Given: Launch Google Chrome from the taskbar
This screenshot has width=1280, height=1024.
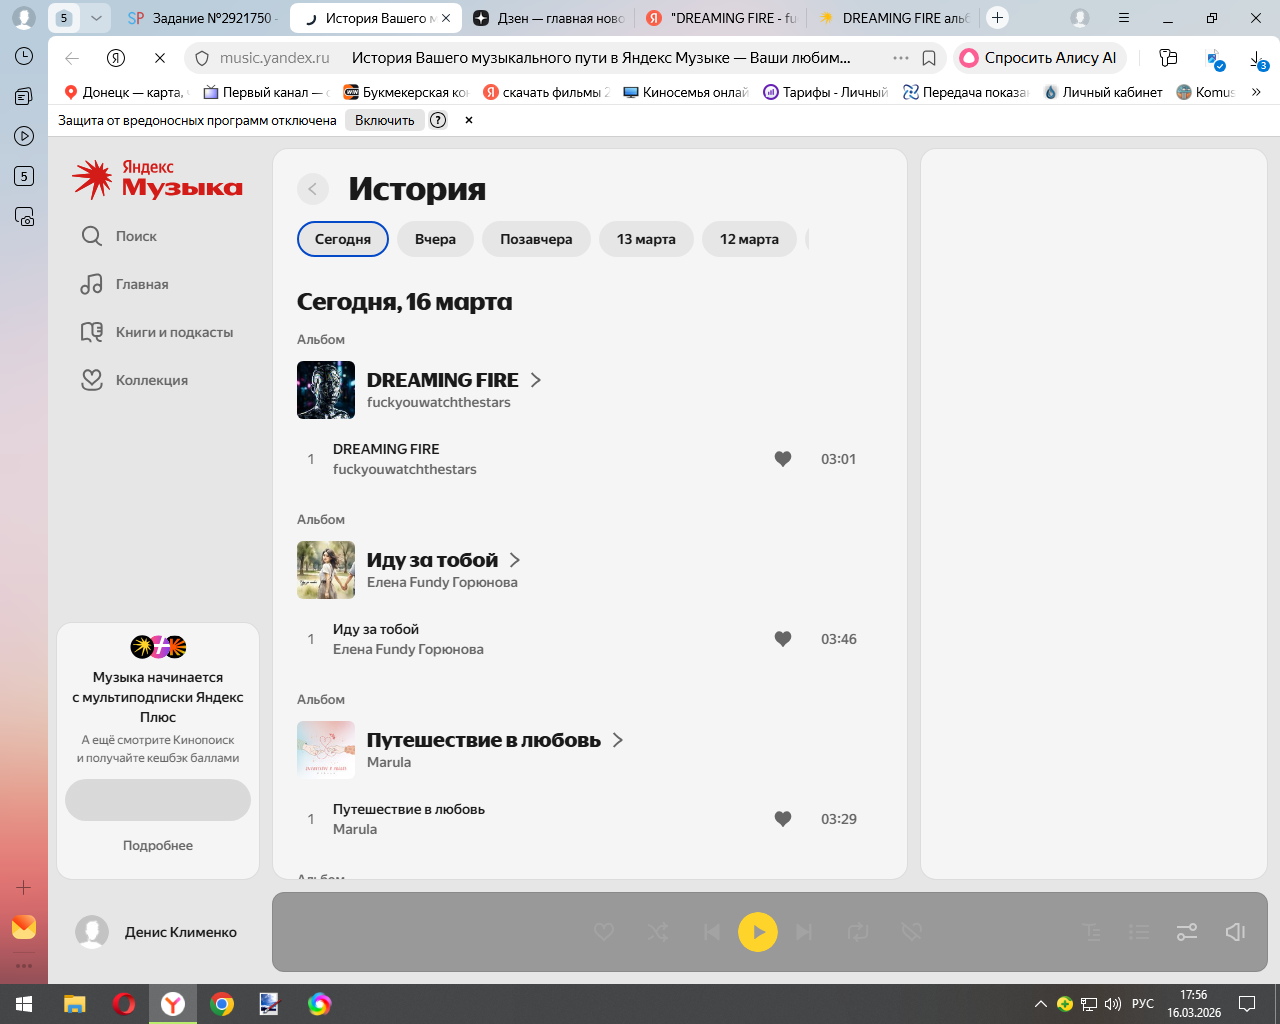Looking at the screenshot, I should pyautogui.click(x=222, y=1004).
